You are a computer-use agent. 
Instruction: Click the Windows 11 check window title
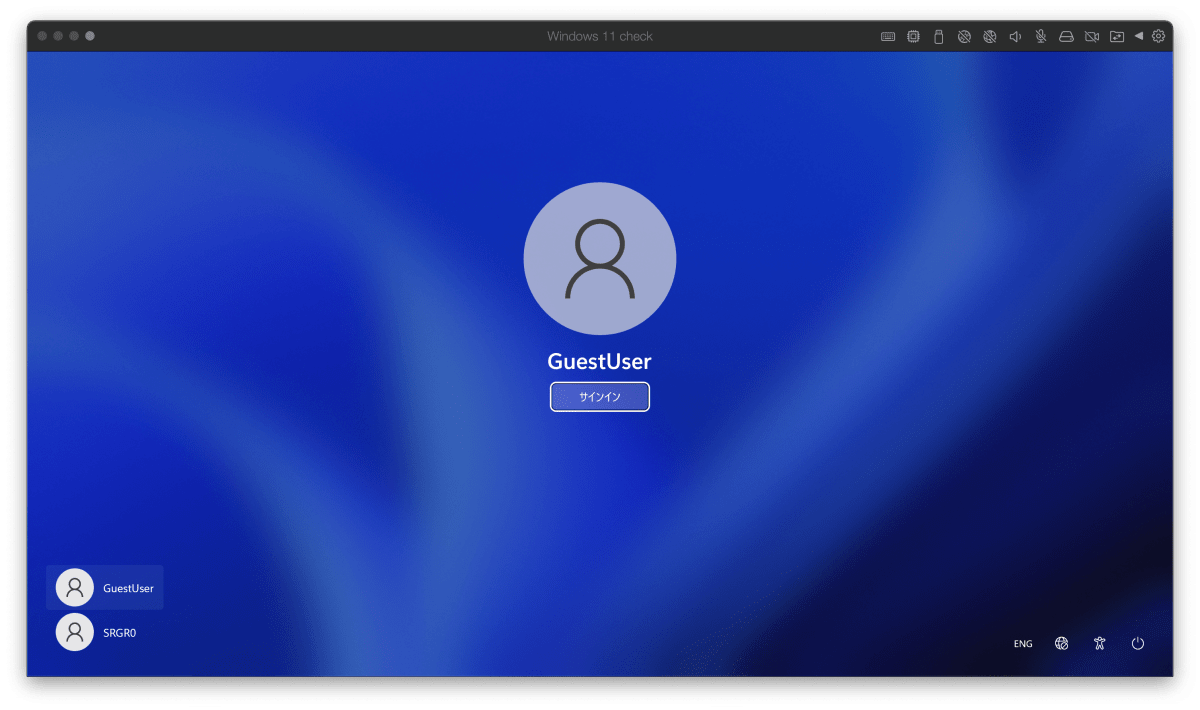[600, 36]
